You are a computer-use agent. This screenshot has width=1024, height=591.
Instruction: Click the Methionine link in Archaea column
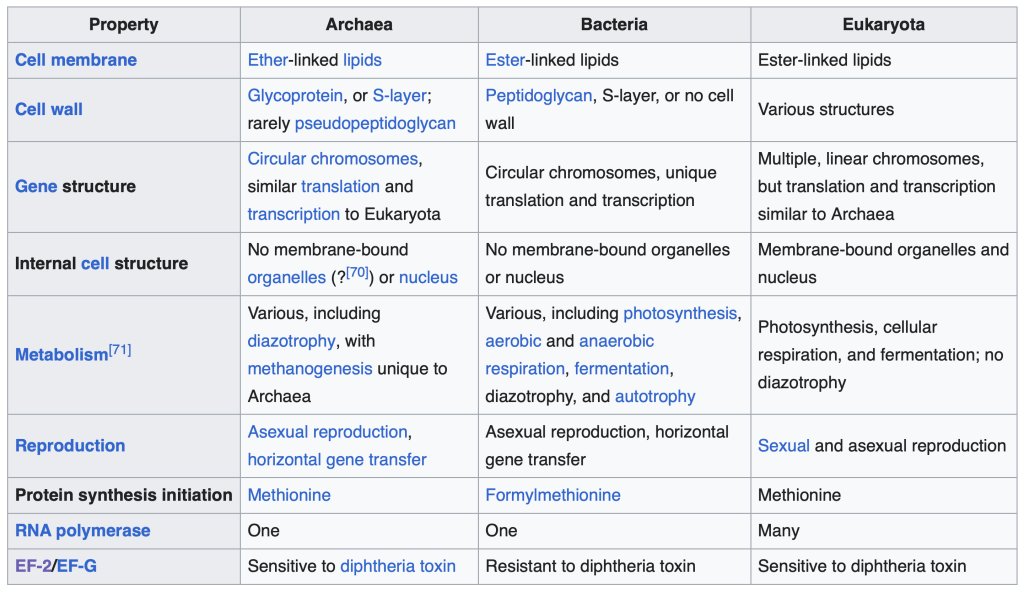pos(289,496)
